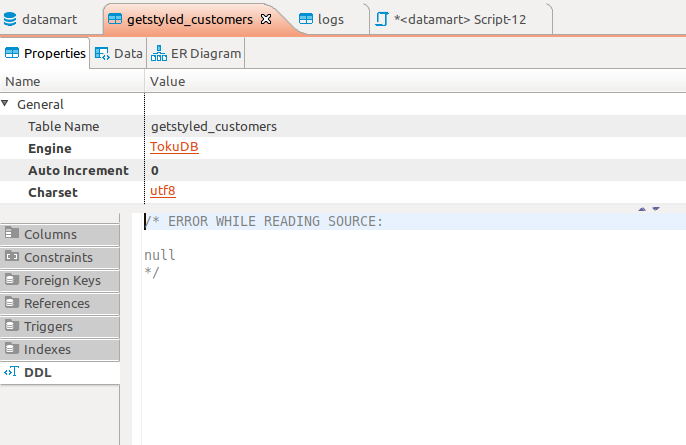Click the panel up-arrow sash control

(x=642, y=209)
